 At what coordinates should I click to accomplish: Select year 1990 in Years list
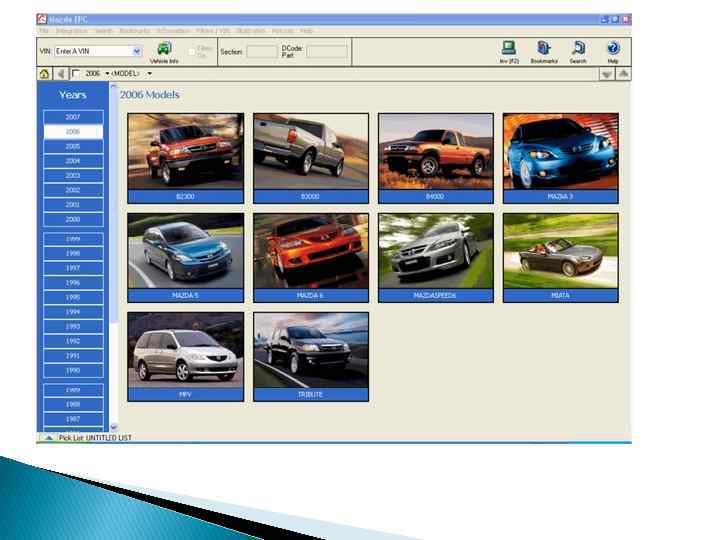(73, 371)
